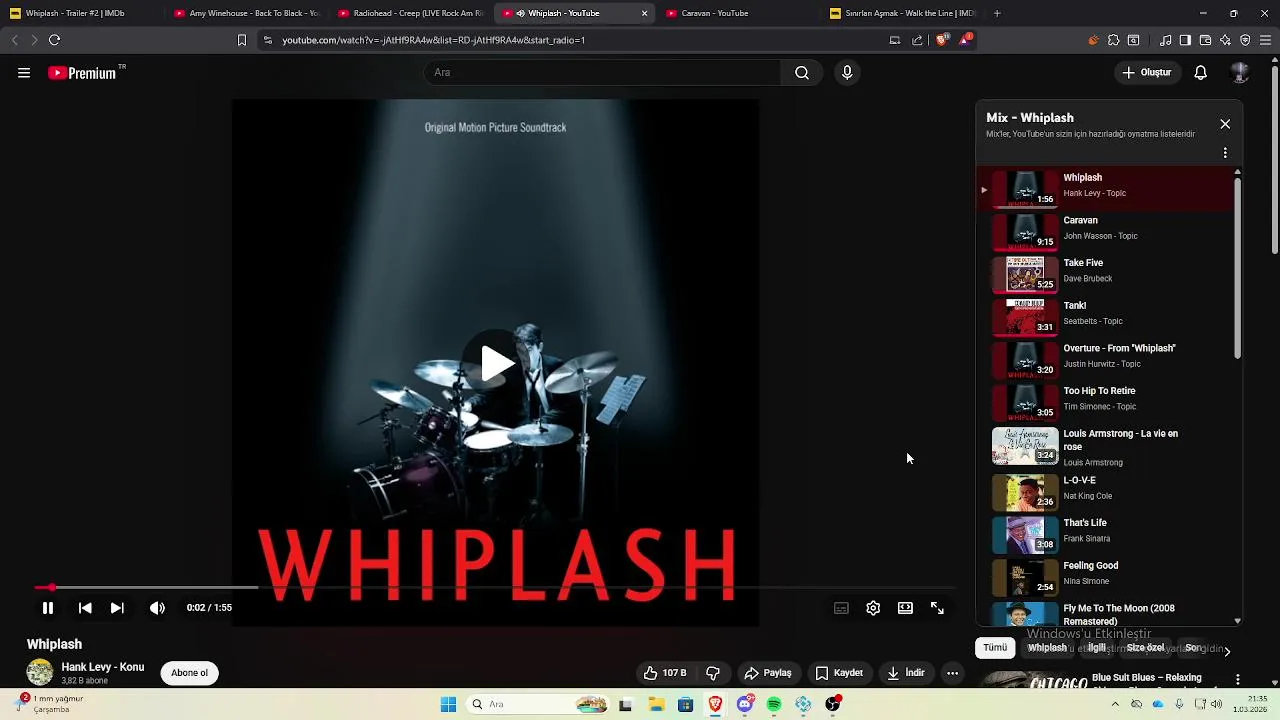This screenshot has height=720, width=1280.
Task: Subscribe using the Abone ol button
Action: click(x=189, y=673)
